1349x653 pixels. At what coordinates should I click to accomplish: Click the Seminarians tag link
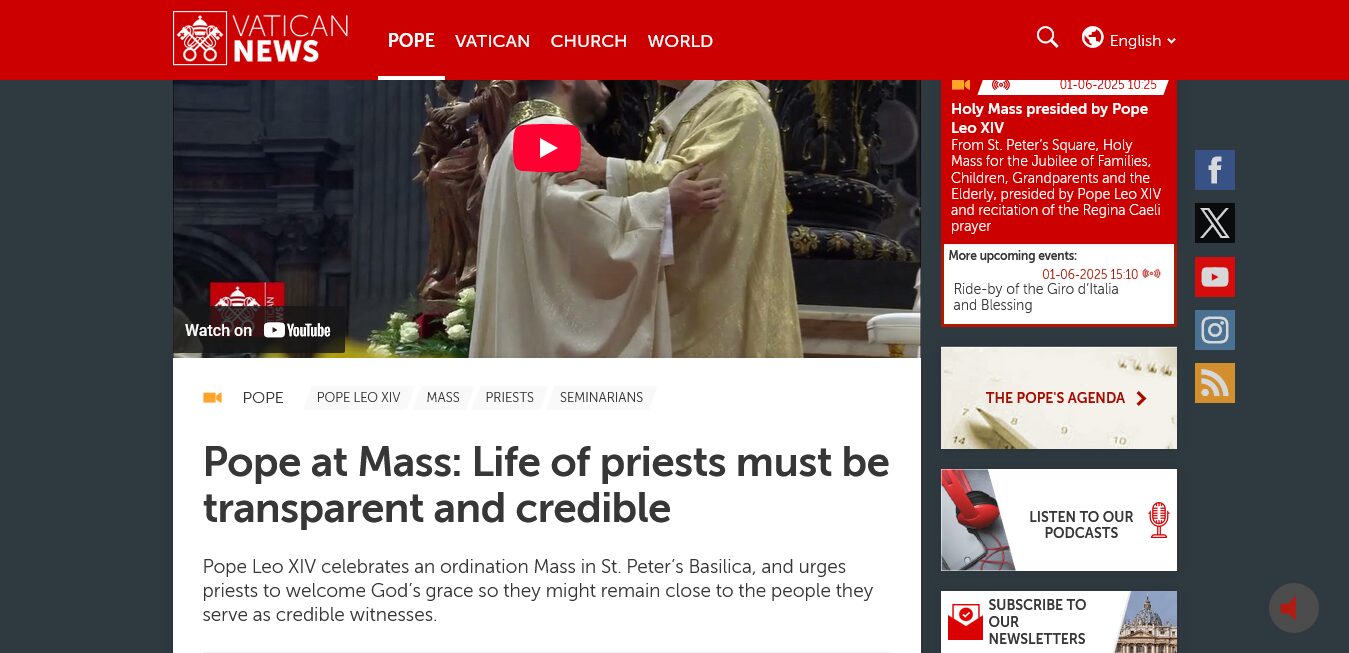tap(601, 398)
